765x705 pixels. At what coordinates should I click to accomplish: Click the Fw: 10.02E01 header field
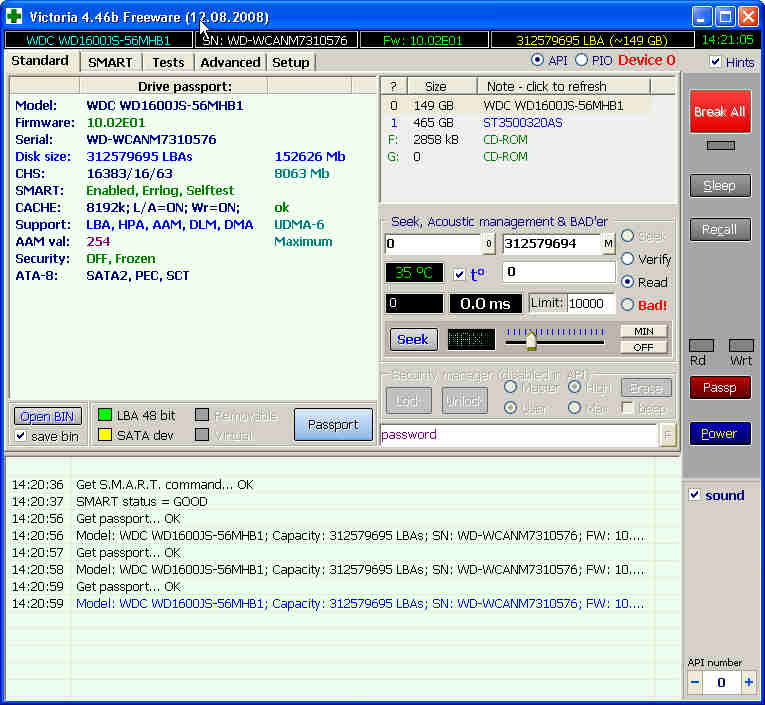tap(424, 40)
